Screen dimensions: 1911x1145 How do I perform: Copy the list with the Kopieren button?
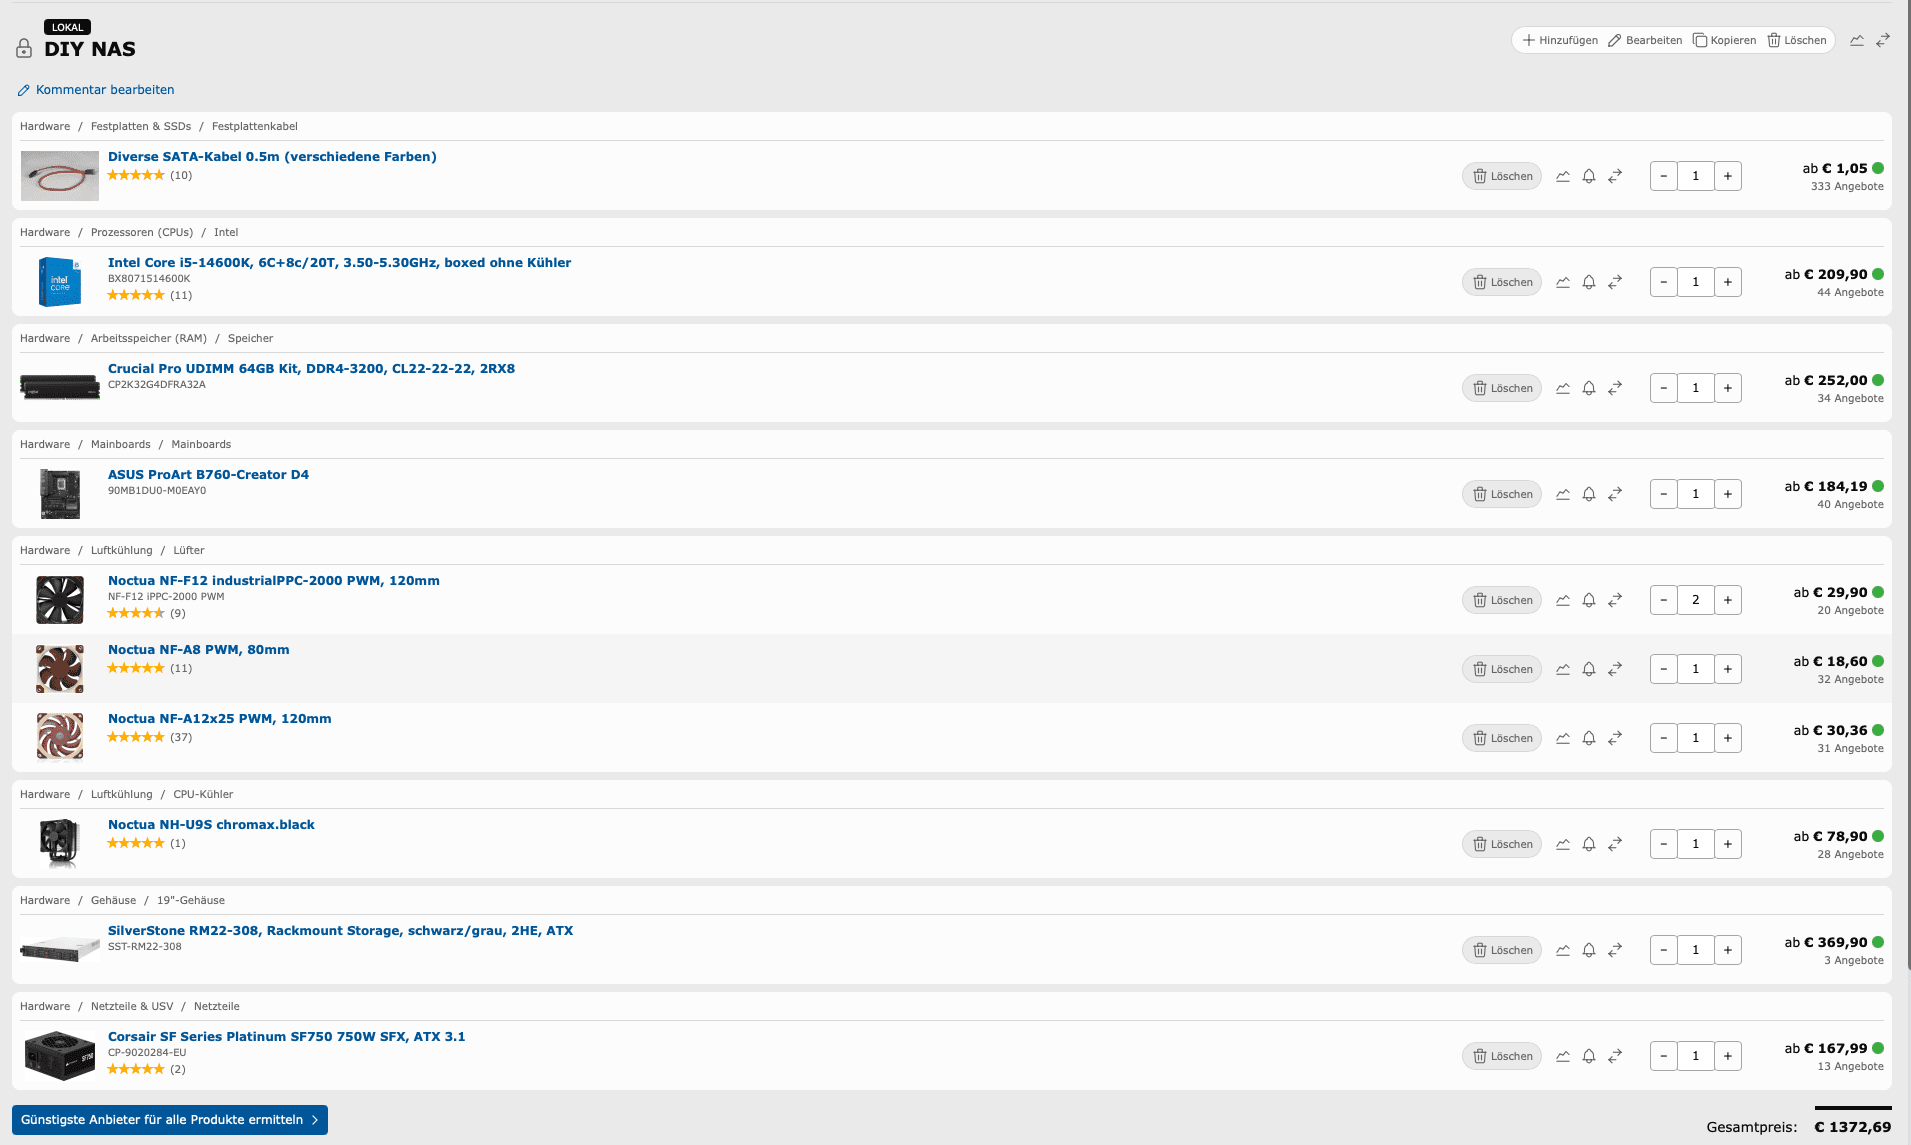(1724, 40)
